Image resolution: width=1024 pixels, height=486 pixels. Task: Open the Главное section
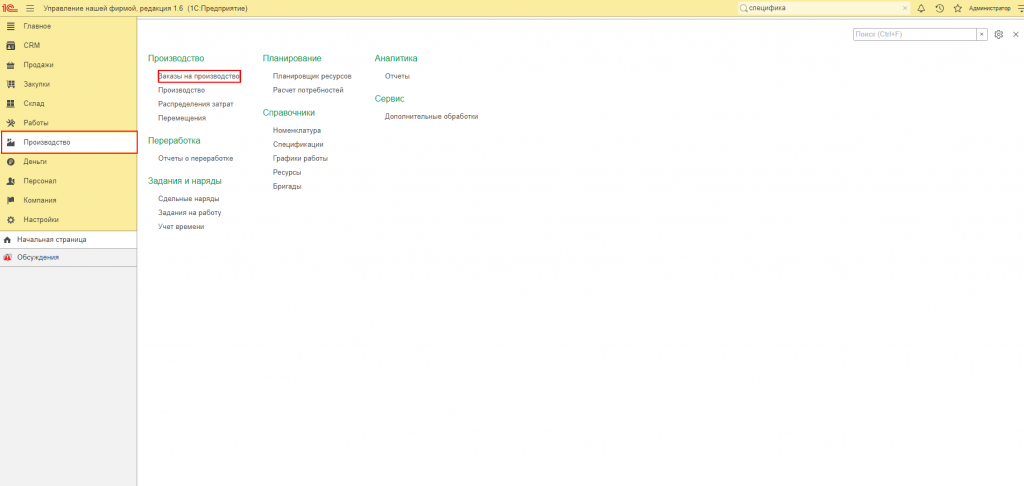click(37, 26)
